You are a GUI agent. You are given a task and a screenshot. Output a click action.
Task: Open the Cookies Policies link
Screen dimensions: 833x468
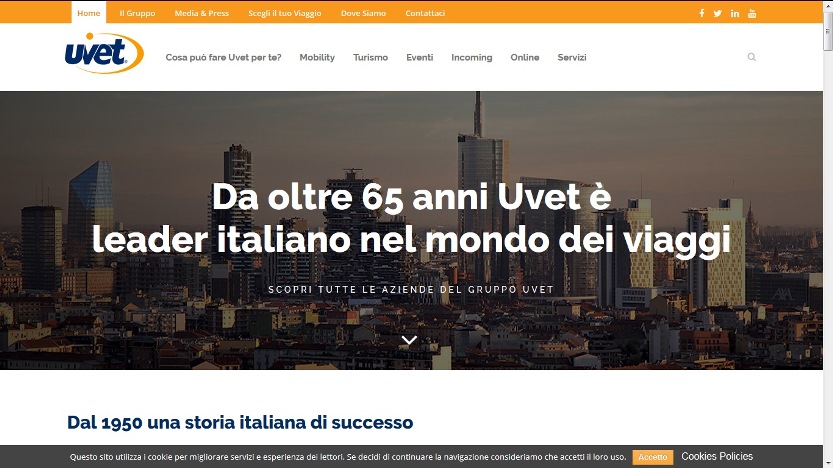(x=717, y=456)
